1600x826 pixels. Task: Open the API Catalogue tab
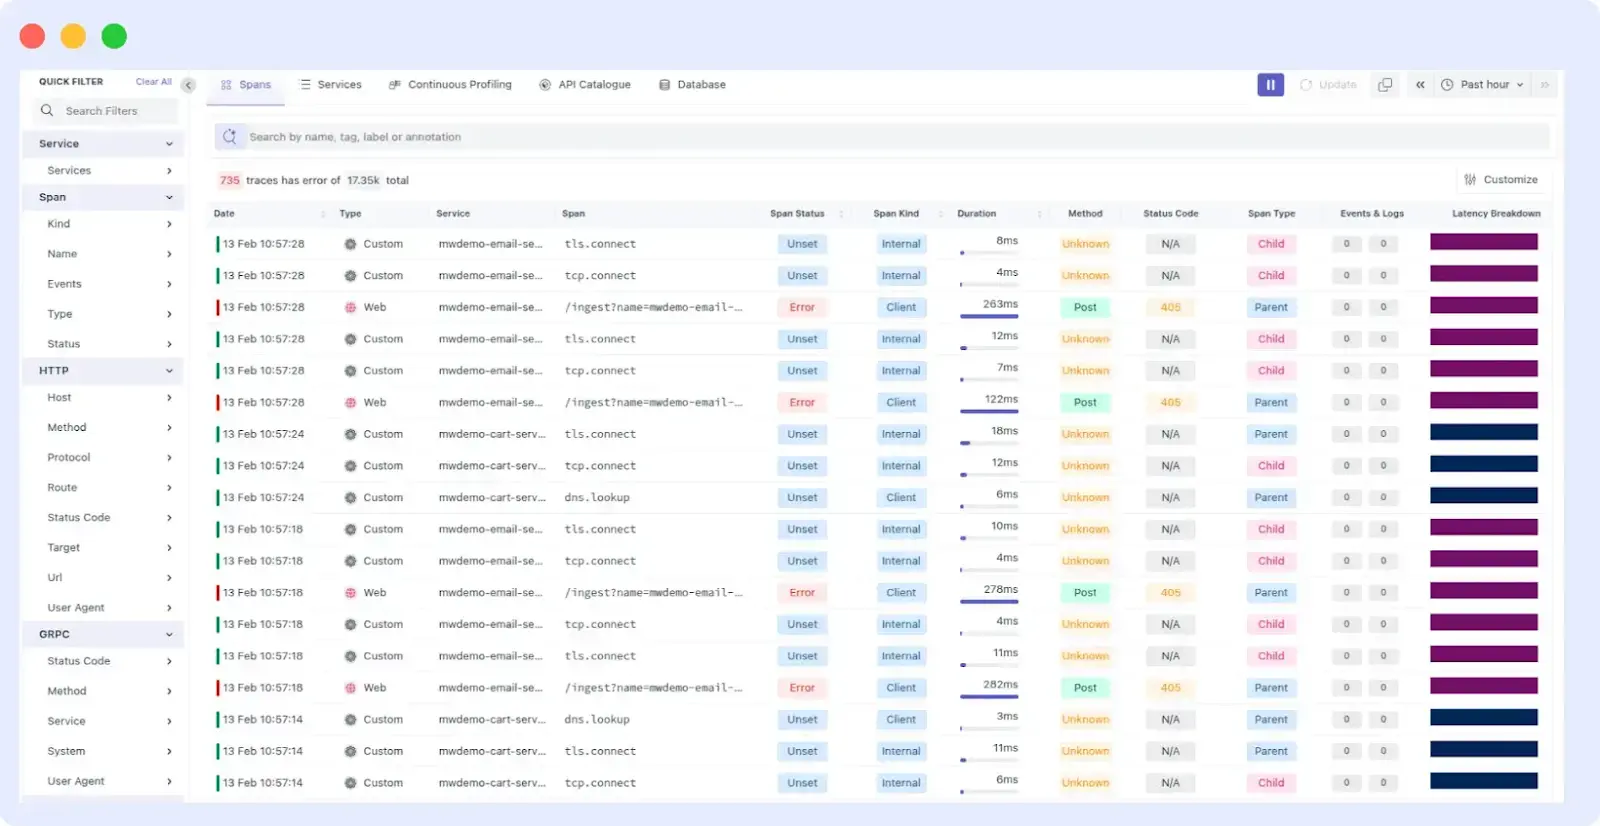tap(585, 85)
